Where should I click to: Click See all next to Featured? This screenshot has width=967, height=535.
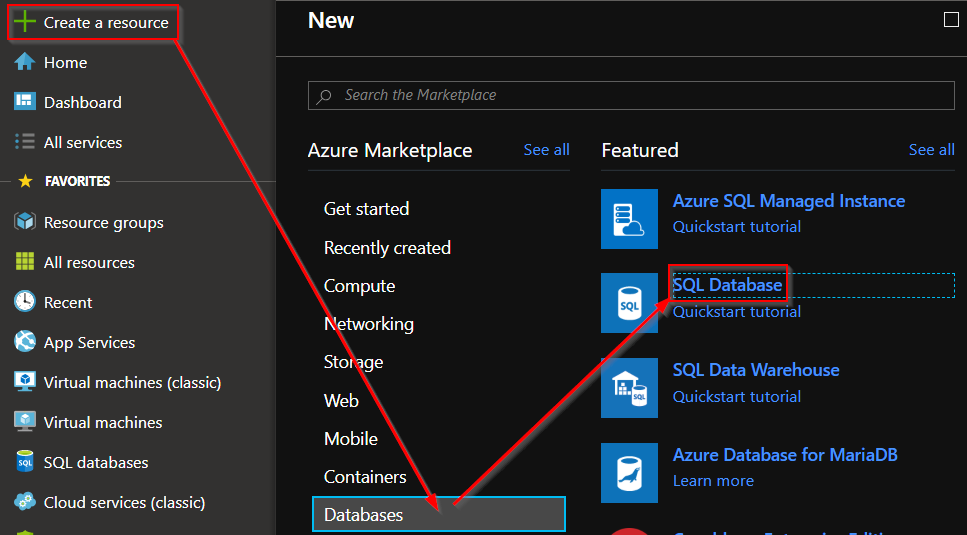932,150
